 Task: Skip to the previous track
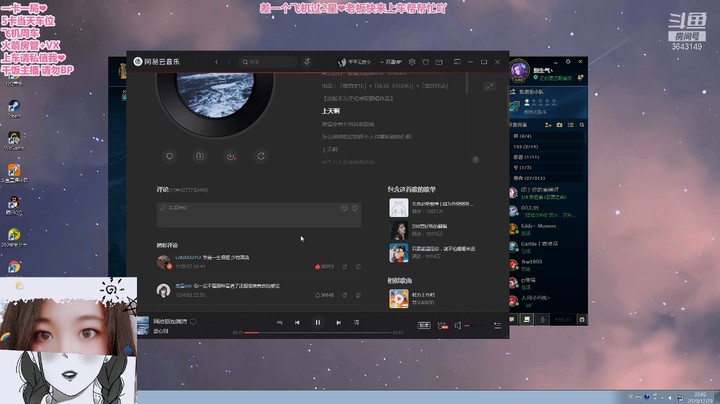pos(297,322)
